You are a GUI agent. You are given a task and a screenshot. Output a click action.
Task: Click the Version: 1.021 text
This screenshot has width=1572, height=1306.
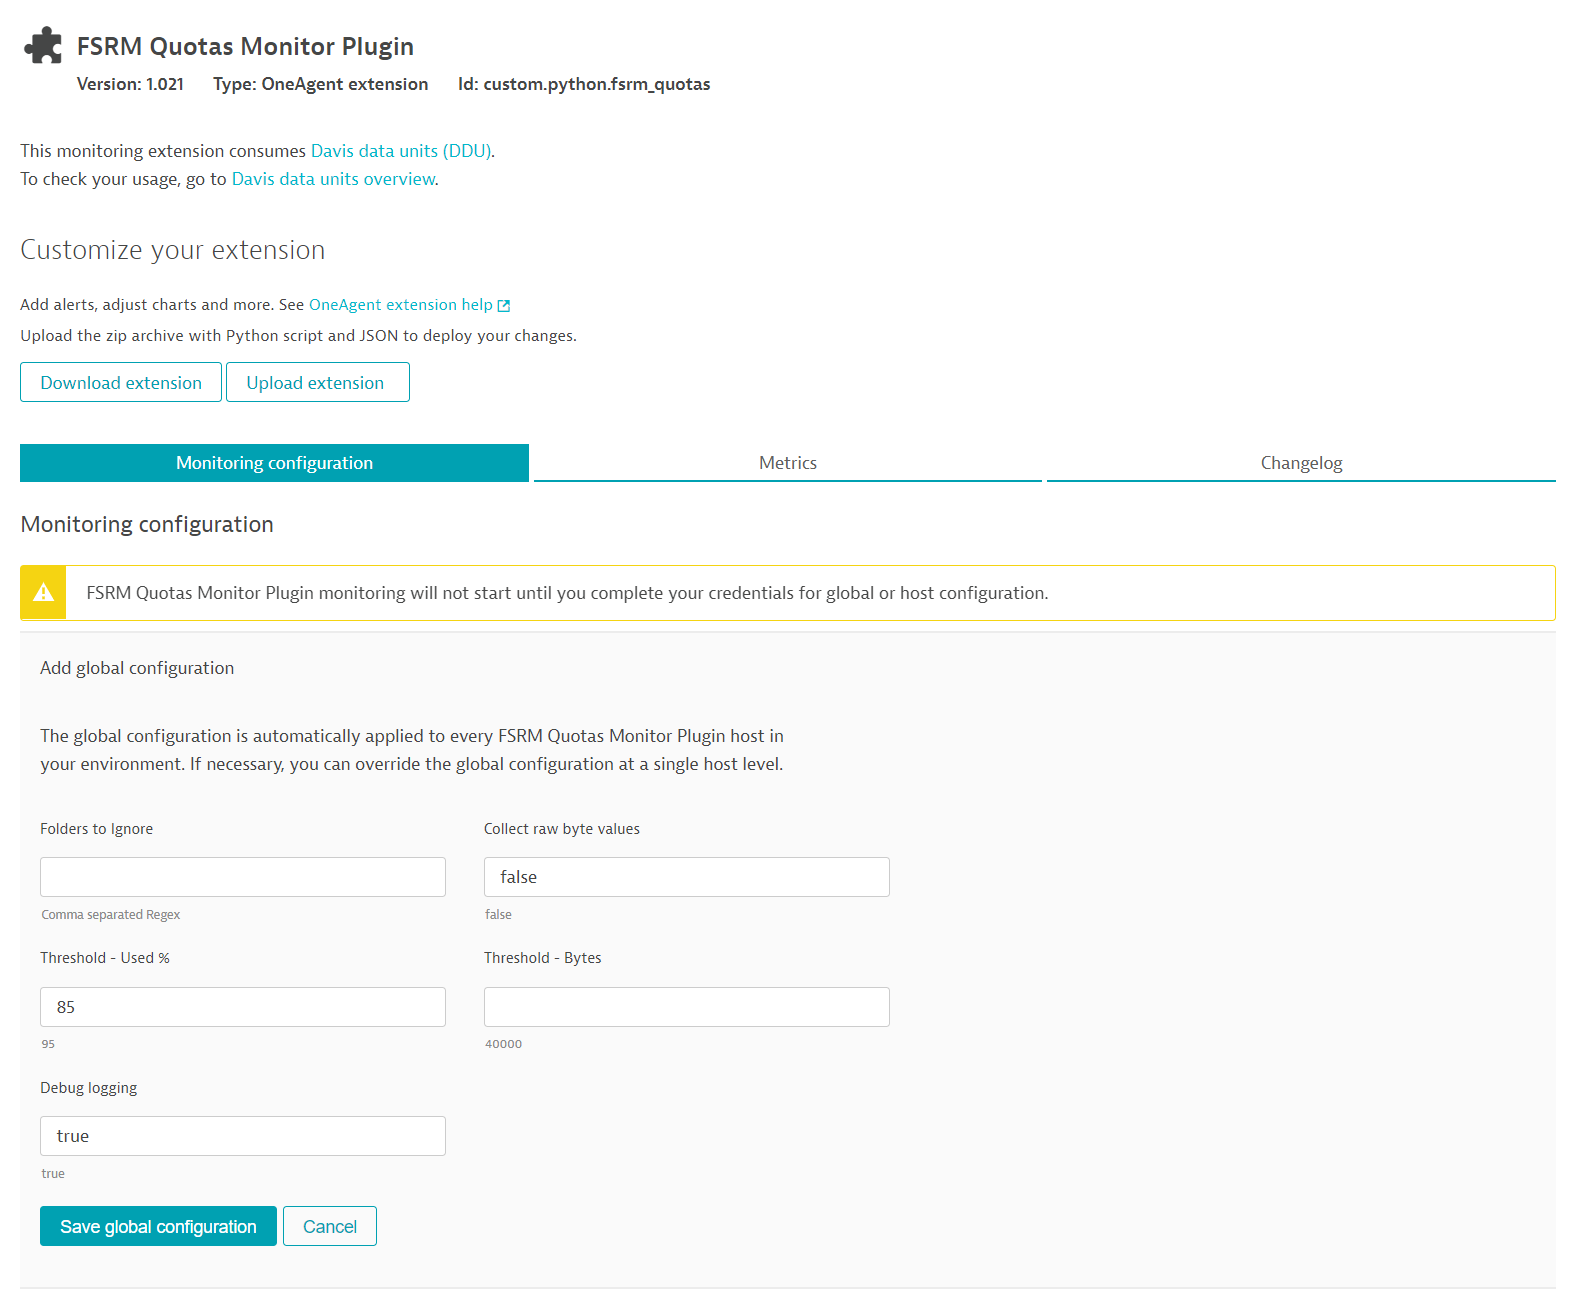pyautogui.click(x=130, y=84)
